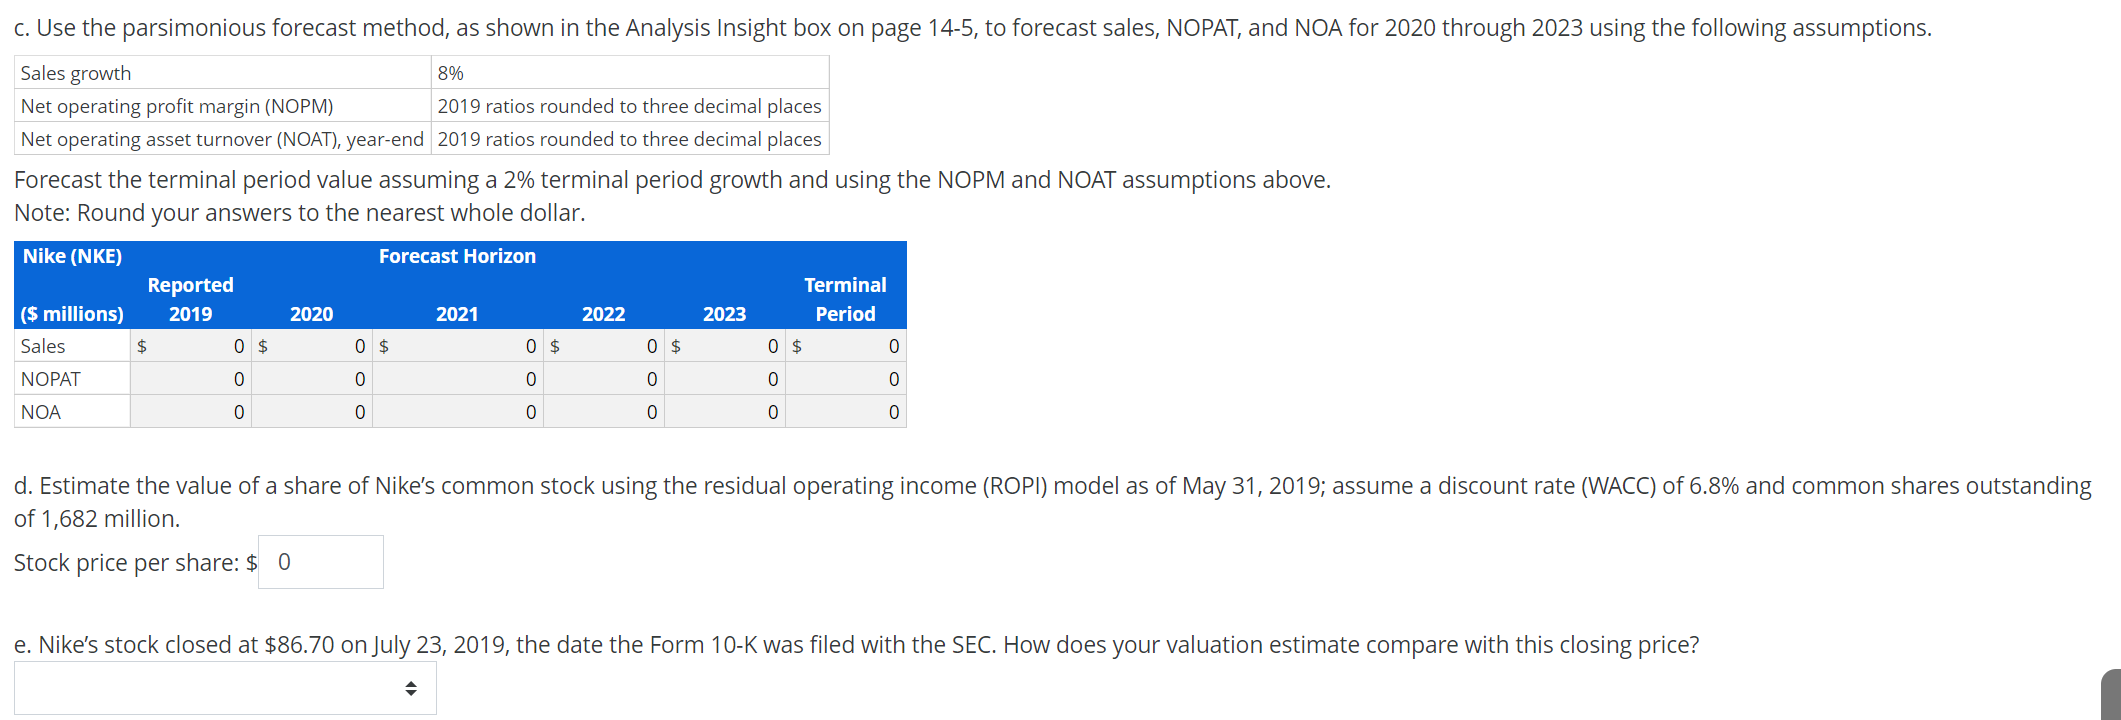Click the NOPAT 2021 forecast cell
This screenshot has width=2121, height=720.
click(457, 378)
